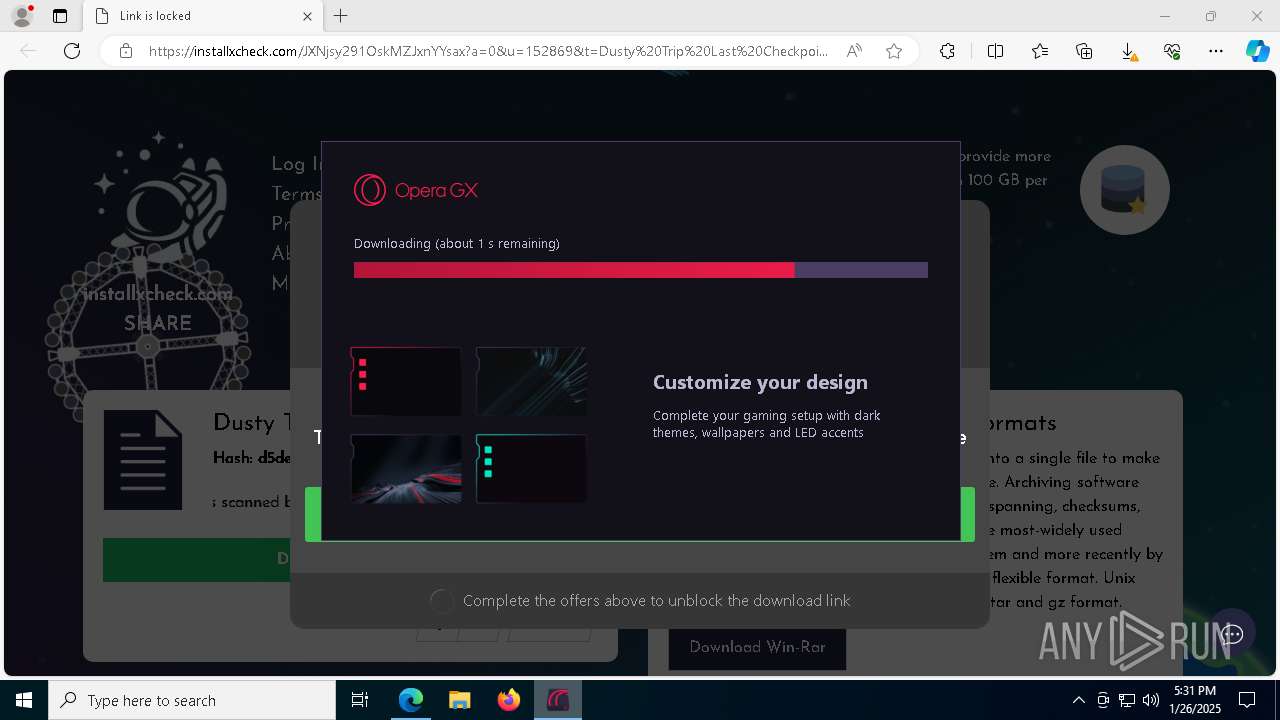The image size is (1280, 720).
Task: Click the cloud storage database icon
Action: (1124, 190)
